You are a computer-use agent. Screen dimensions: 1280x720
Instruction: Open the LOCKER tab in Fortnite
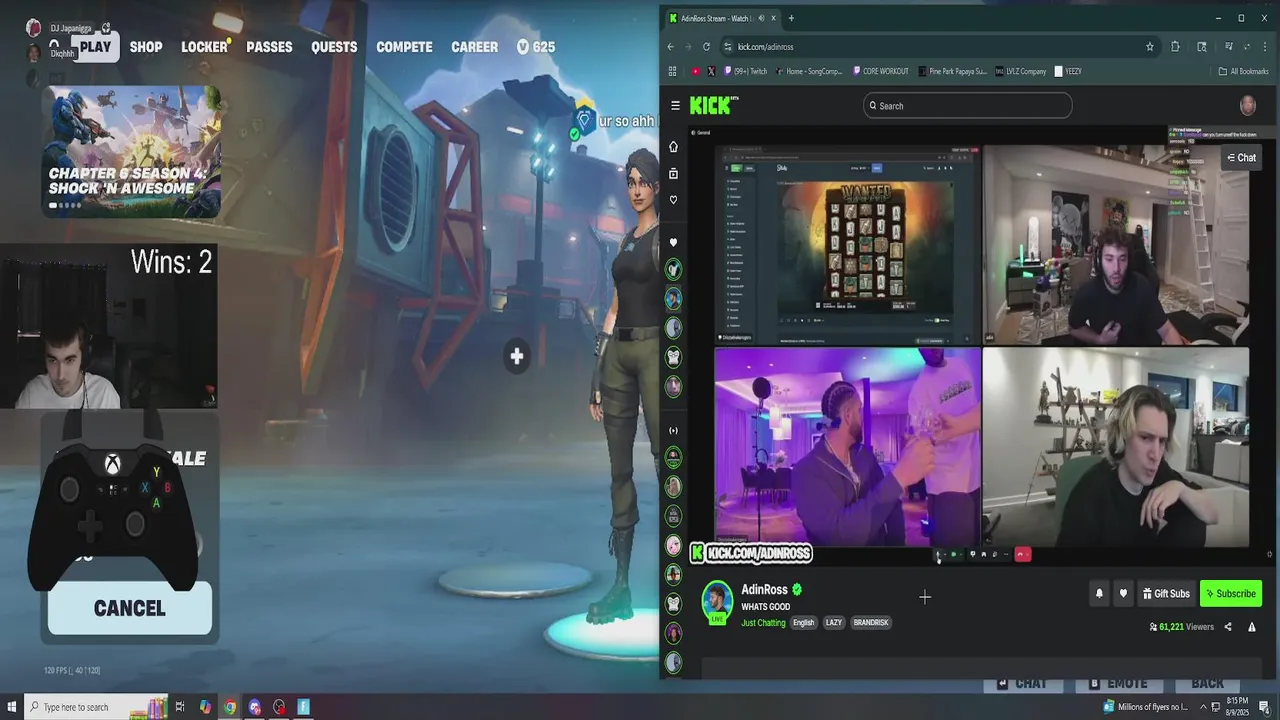tap(205, 47)
